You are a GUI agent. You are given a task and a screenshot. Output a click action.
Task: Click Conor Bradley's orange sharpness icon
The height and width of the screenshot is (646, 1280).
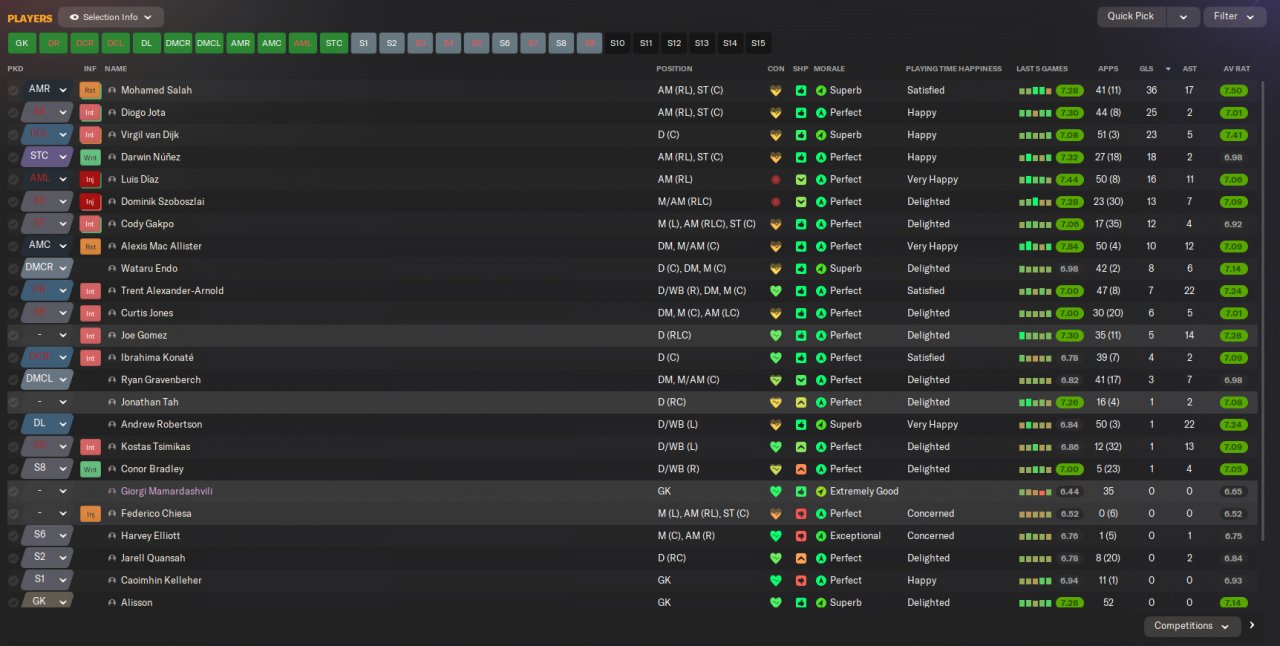click(x=801, y=469)
